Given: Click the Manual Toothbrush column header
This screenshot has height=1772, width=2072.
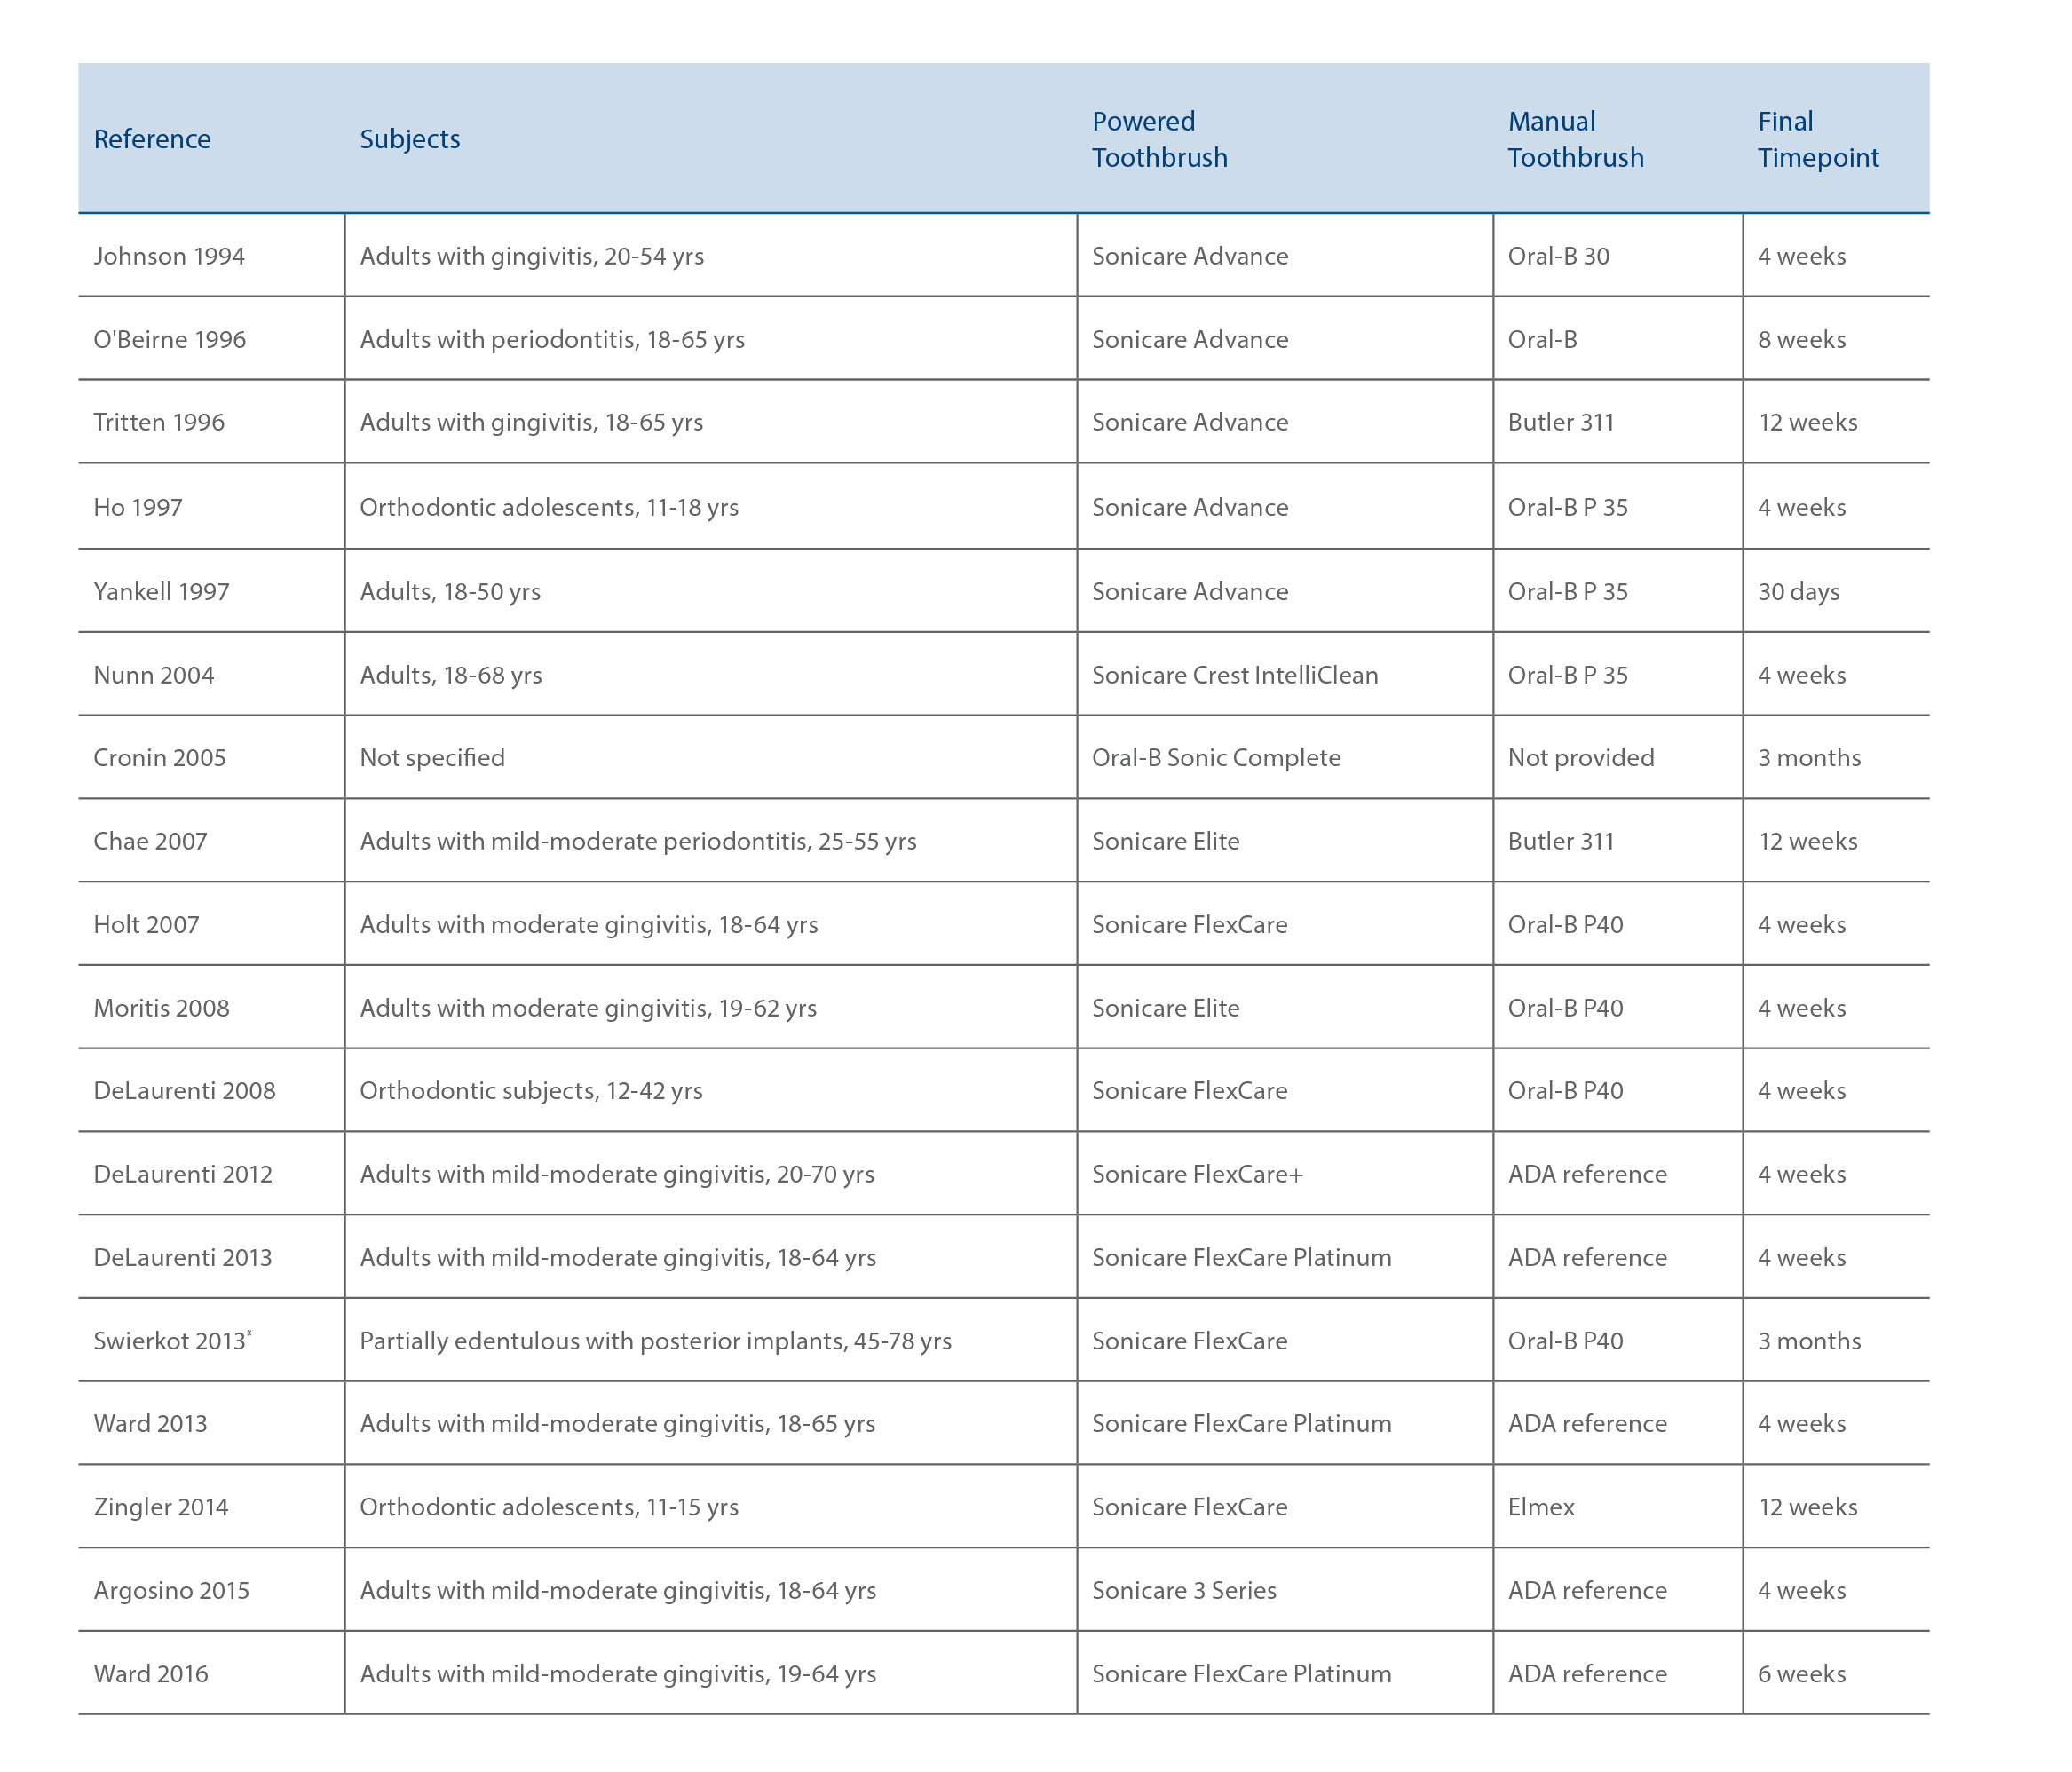Looking at the screenshot, I should point(1575,139).
